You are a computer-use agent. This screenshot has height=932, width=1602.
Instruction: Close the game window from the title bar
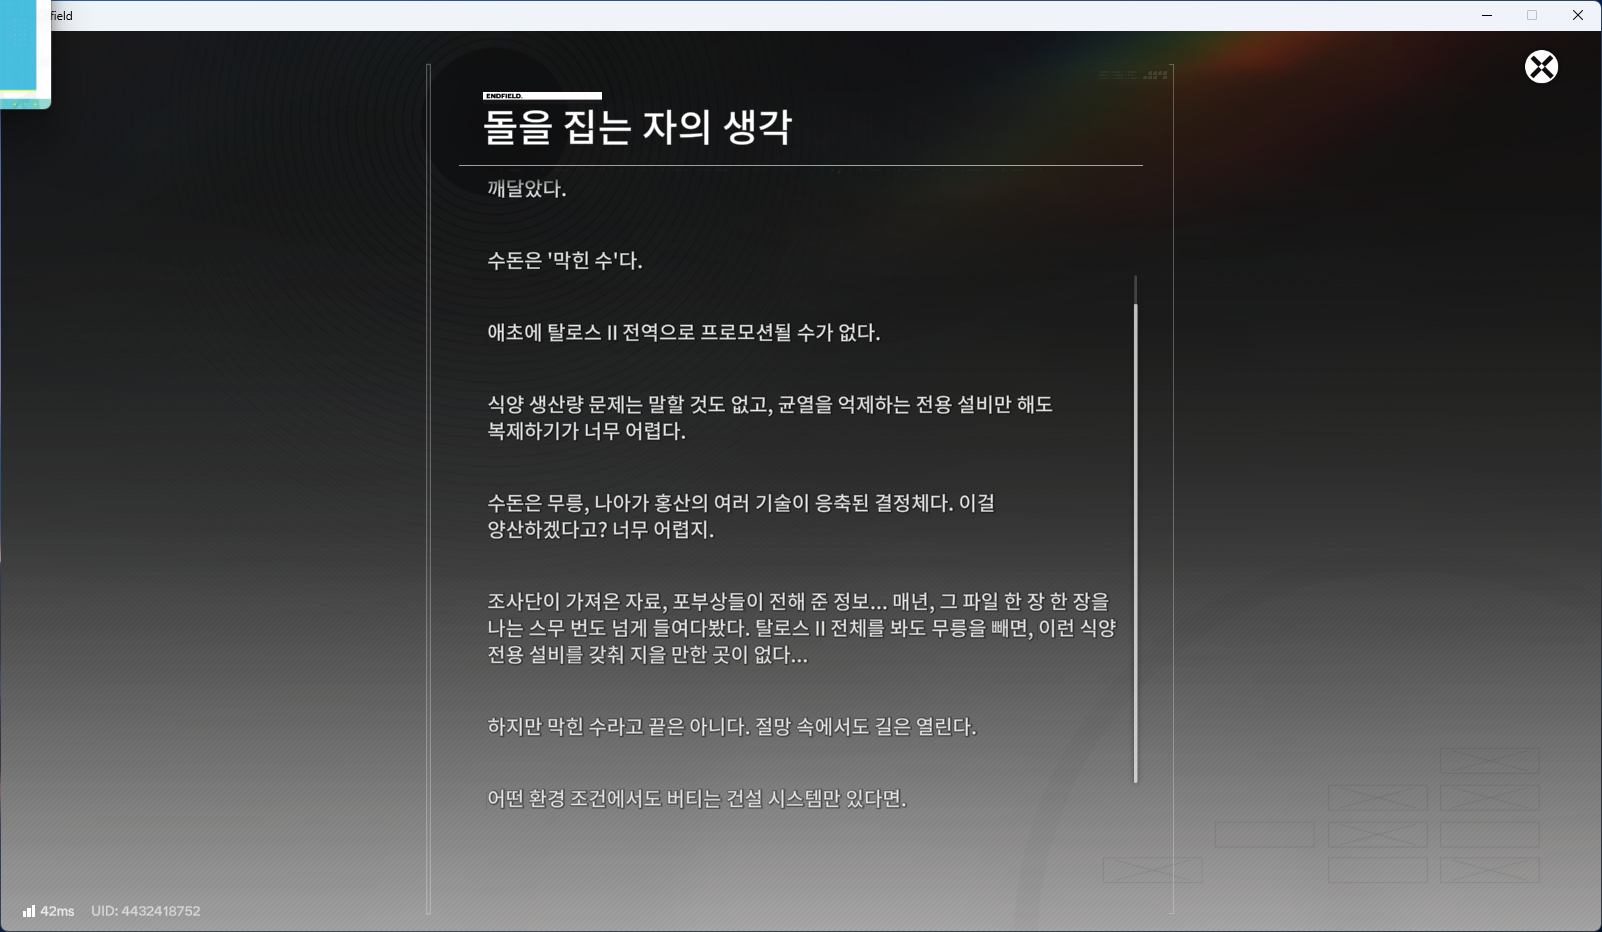coord(1578,15)
